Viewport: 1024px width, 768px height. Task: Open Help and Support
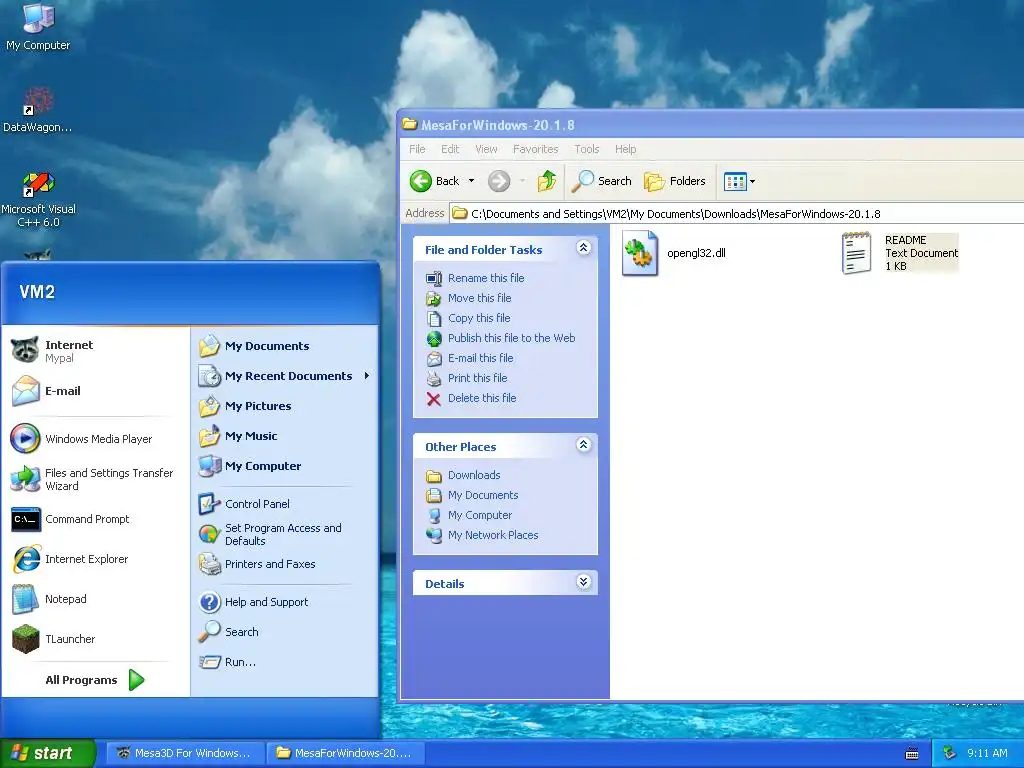[x=254, y=602]
